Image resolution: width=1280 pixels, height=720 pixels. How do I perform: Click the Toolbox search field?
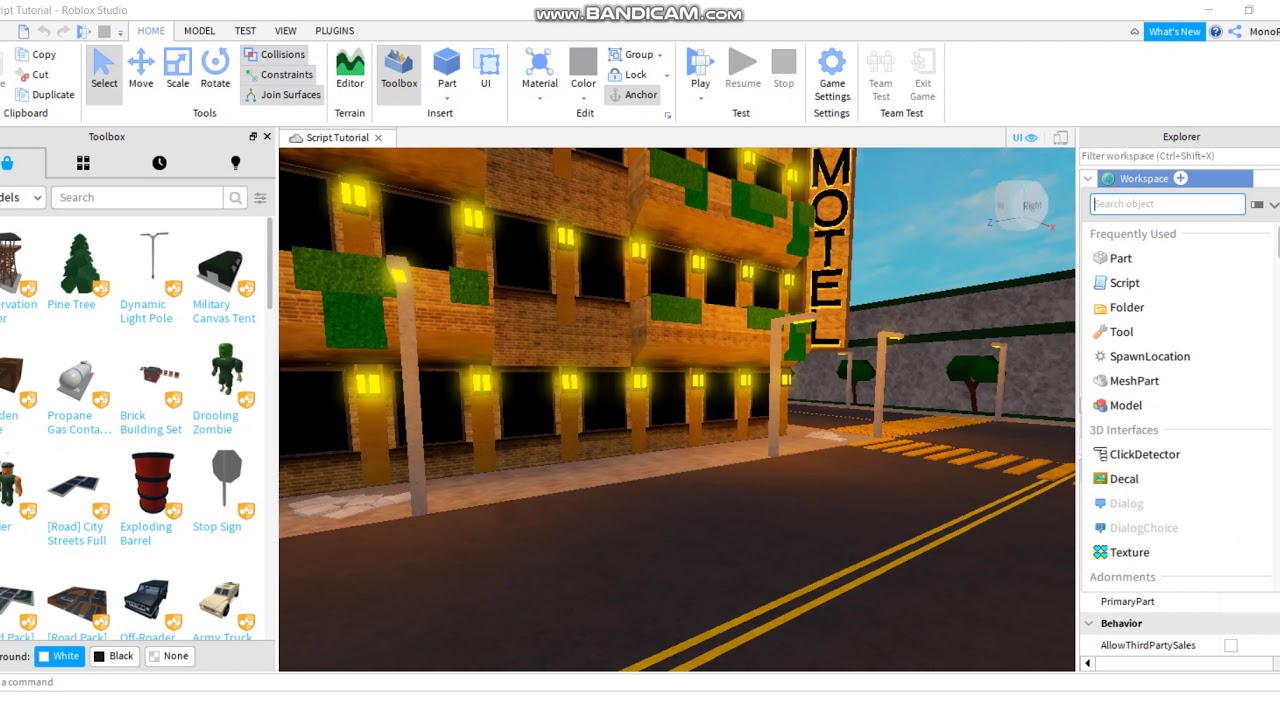coord(137,198)
